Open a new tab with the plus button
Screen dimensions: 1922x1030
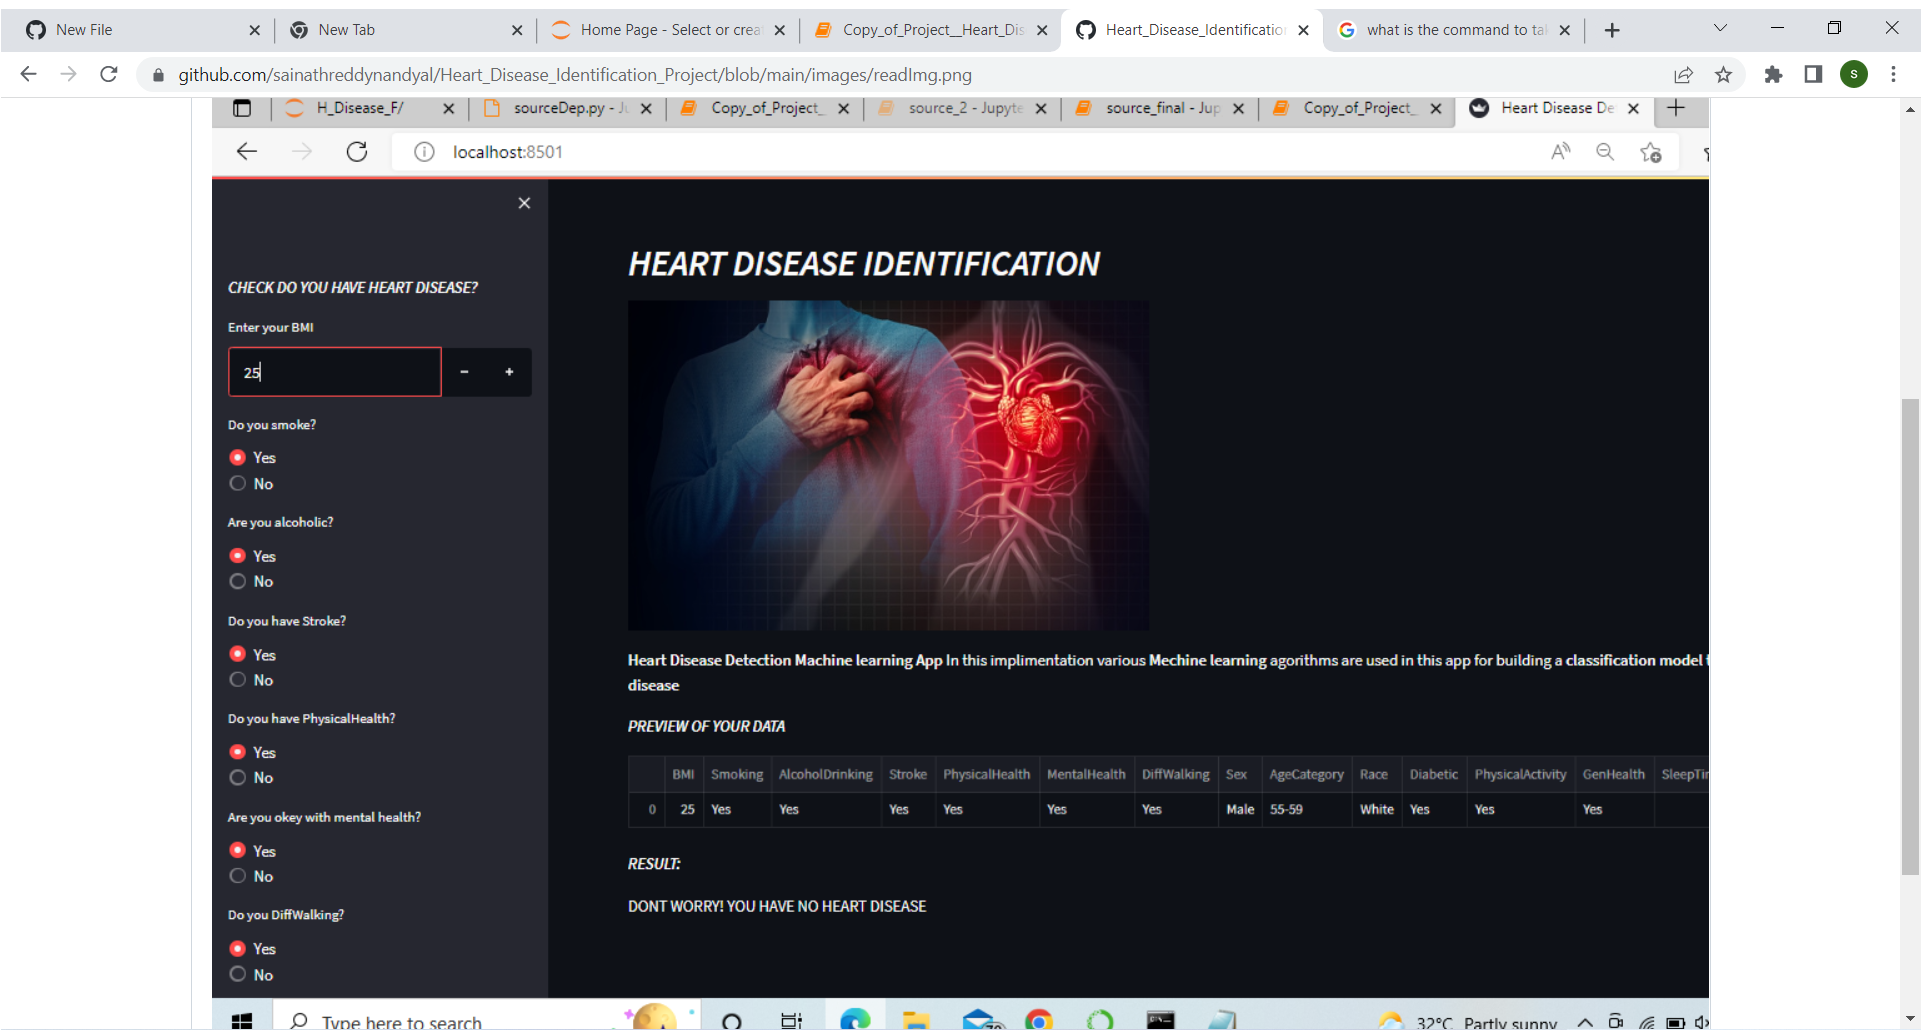point(1612,29)
